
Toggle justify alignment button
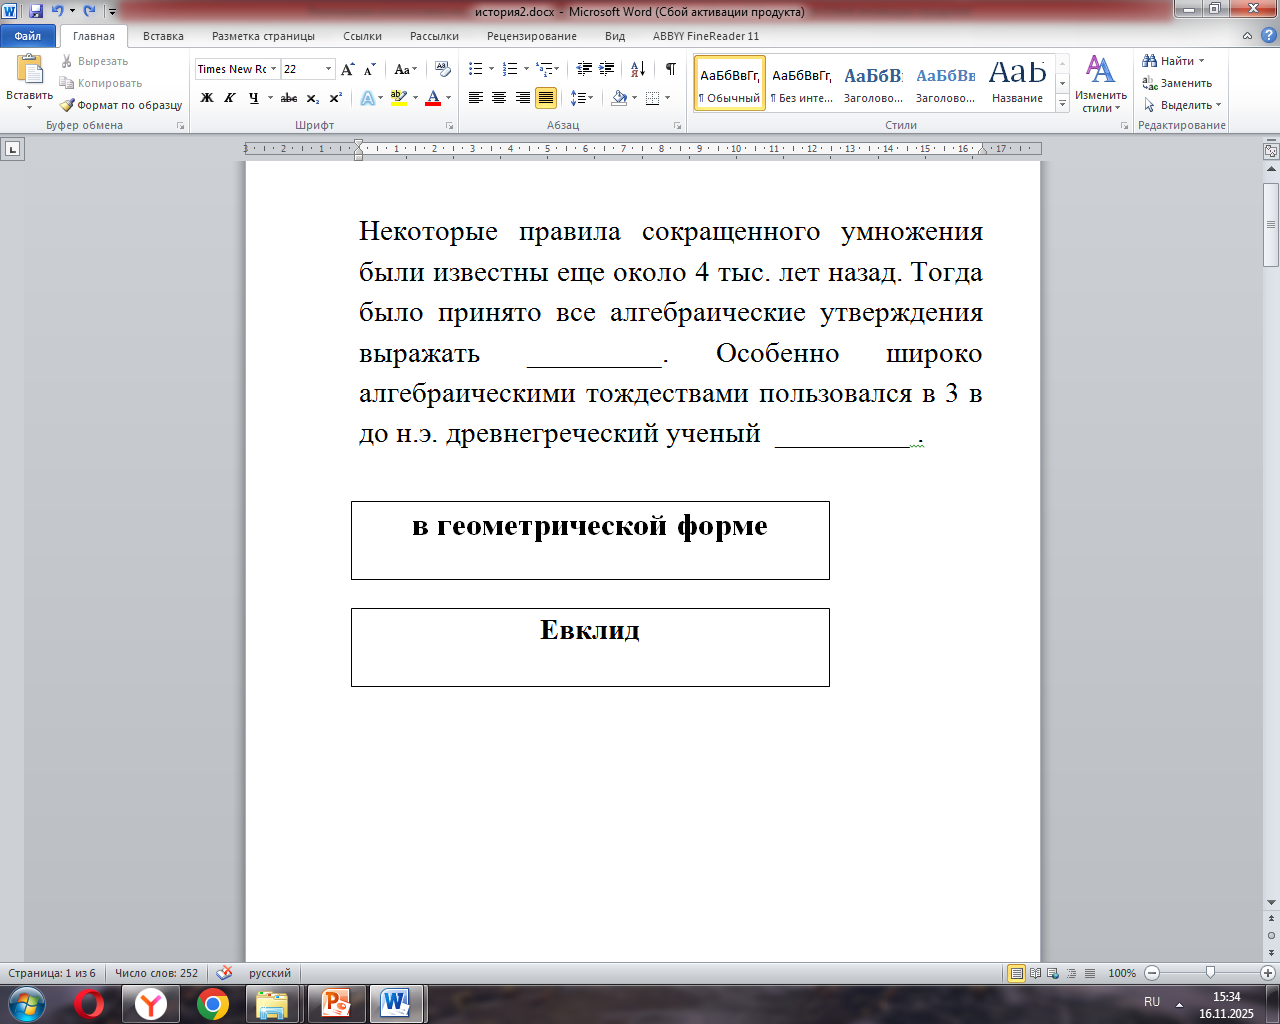point(546,98)
